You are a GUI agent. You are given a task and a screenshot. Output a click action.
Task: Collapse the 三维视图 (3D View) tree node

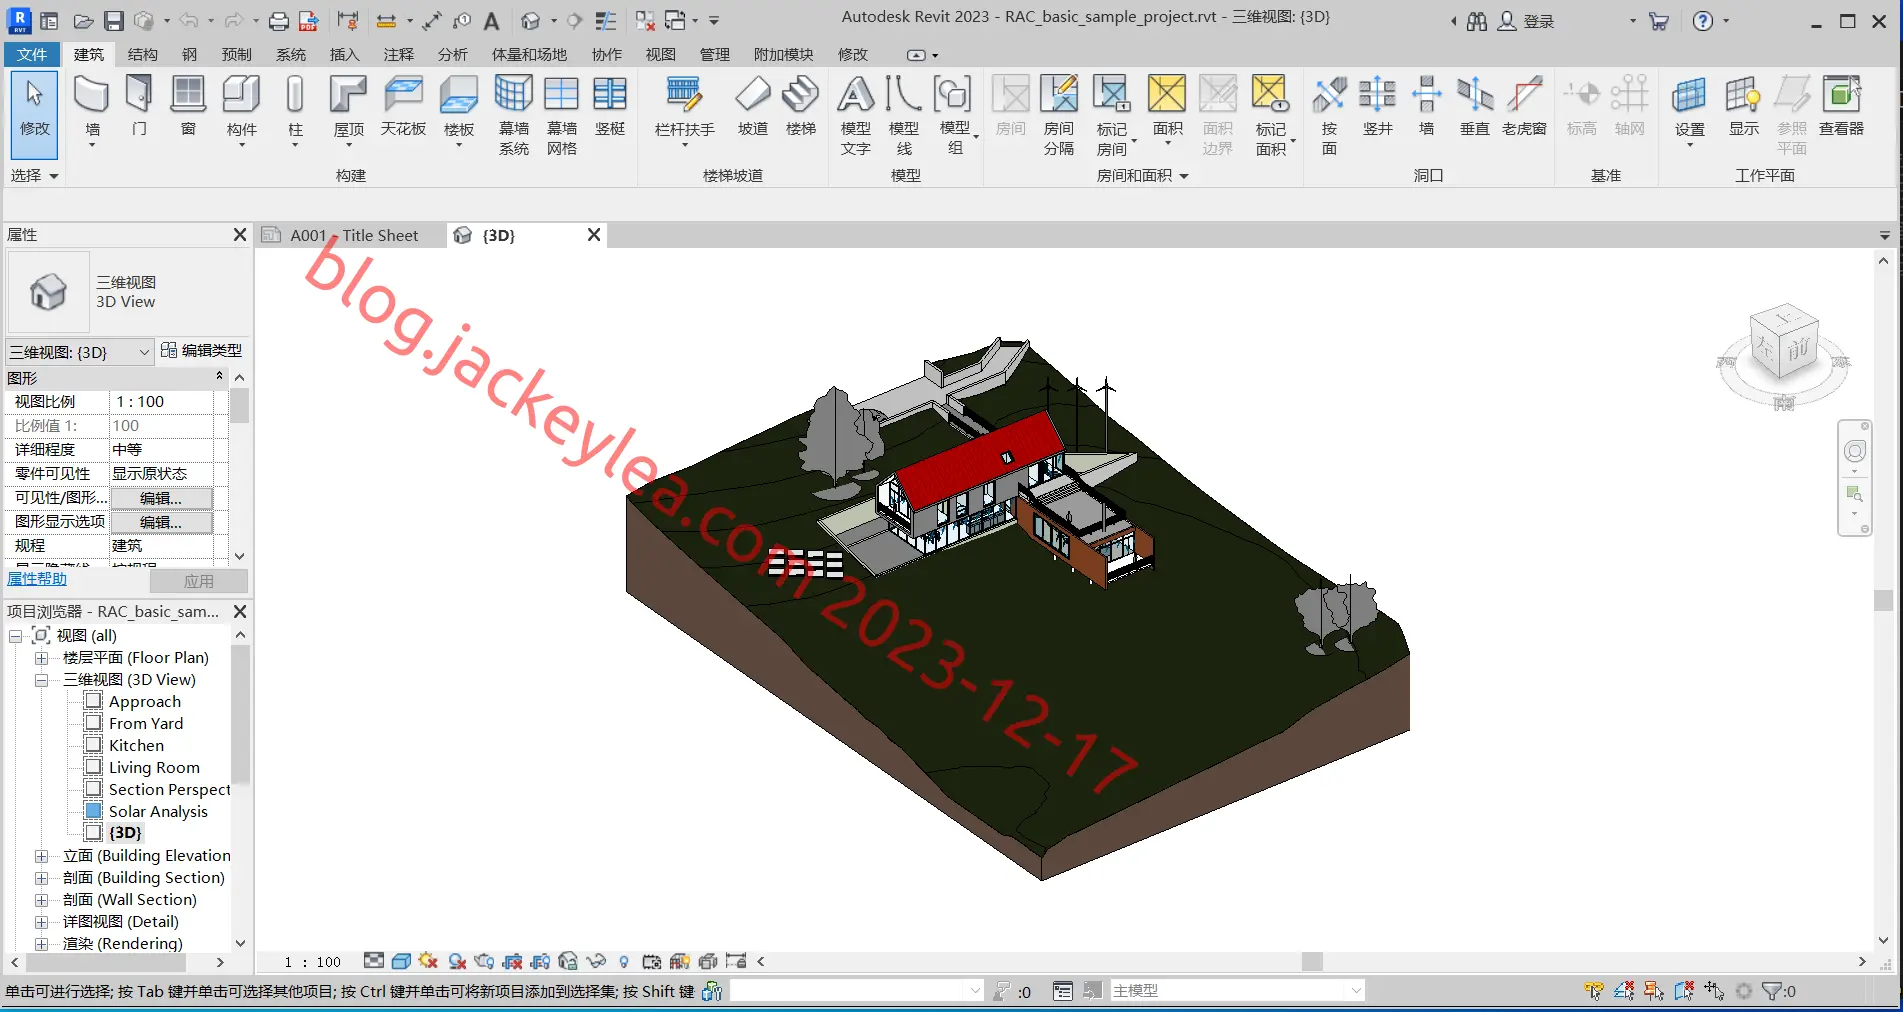pos(41,680)
